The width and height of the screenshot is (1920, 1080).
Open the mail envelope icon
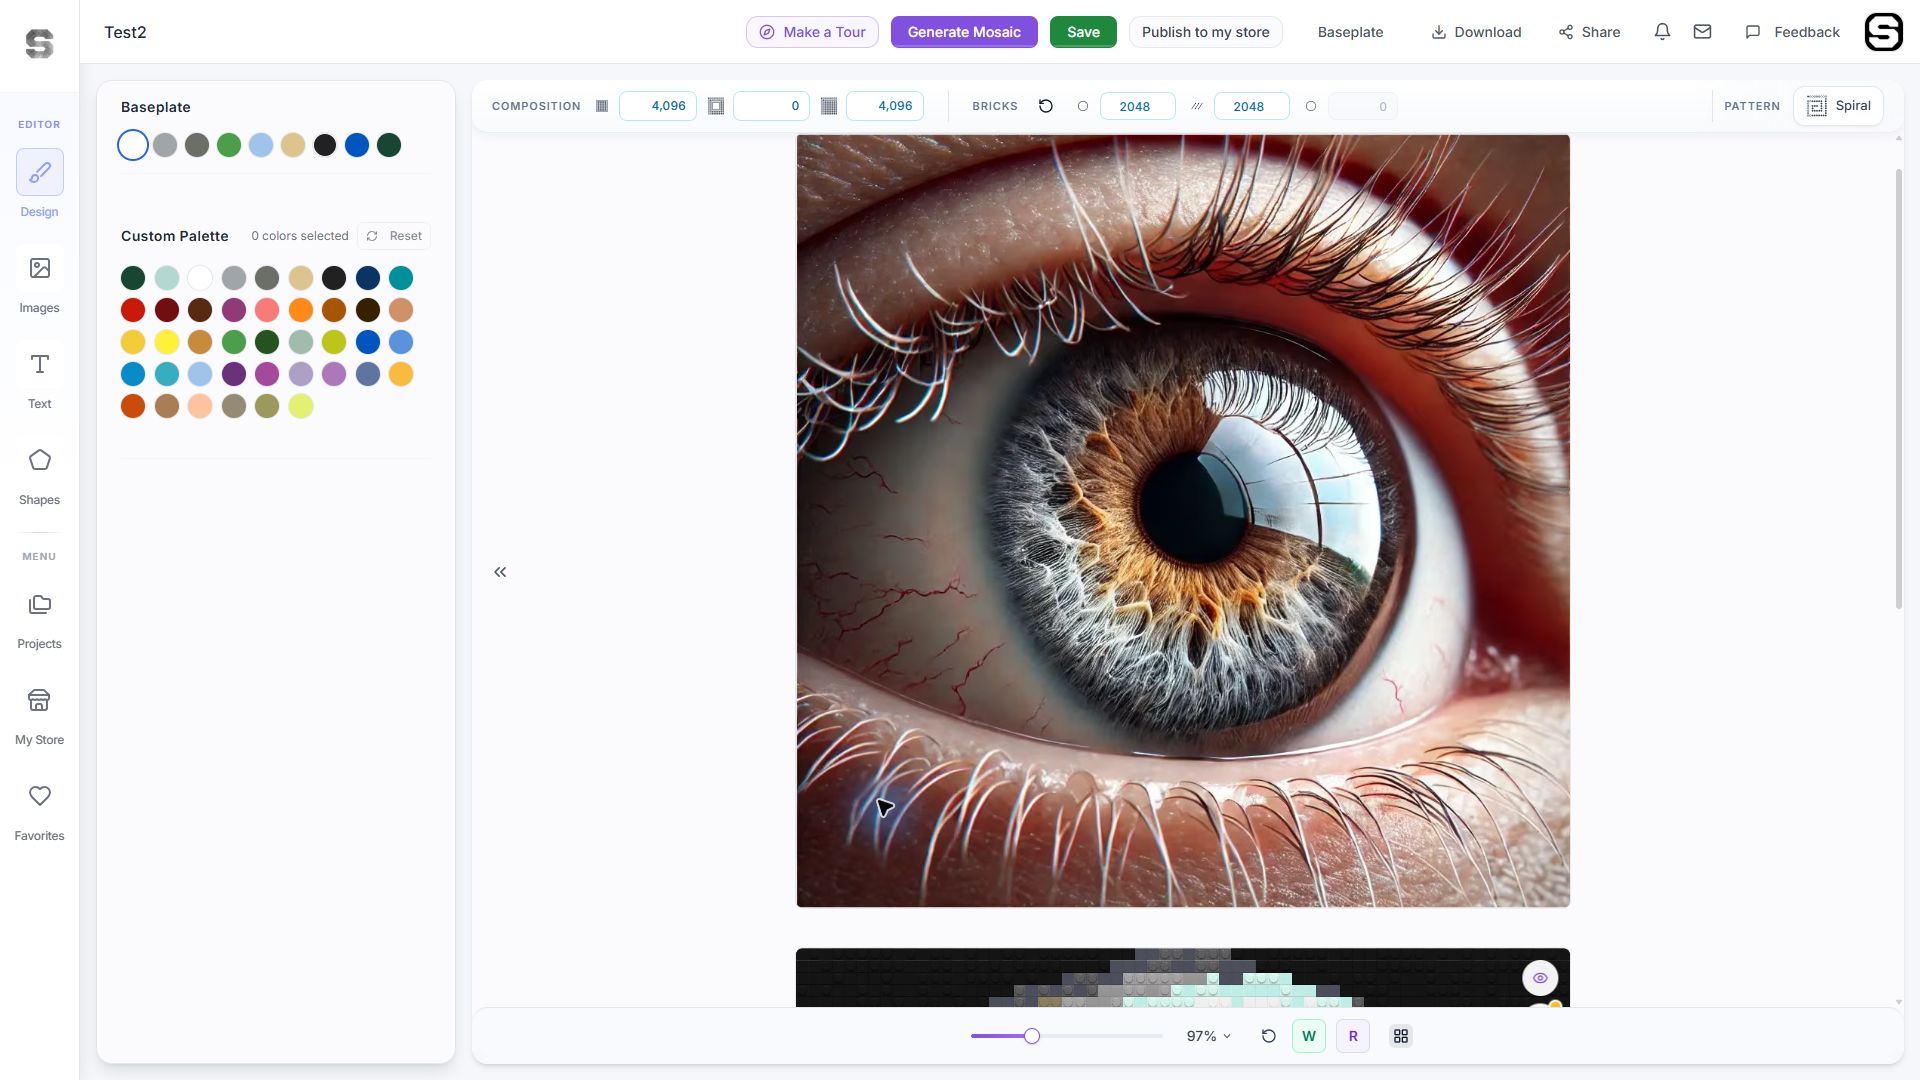pyautogui.click(x=1702, y=32)
